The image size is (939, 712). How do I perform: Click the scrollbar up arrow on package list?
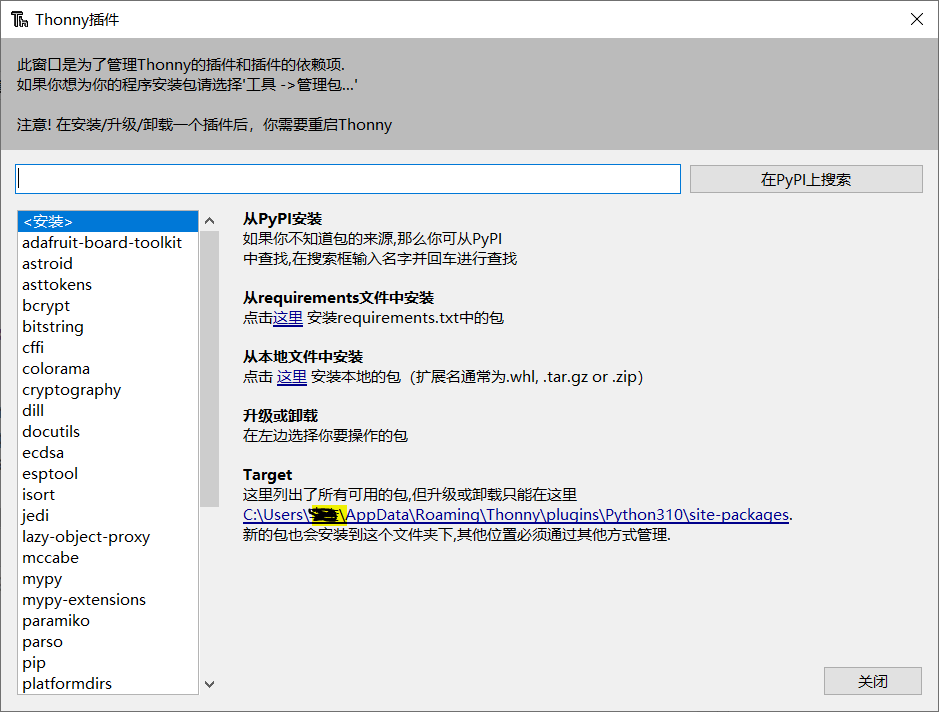coord(209,220)
